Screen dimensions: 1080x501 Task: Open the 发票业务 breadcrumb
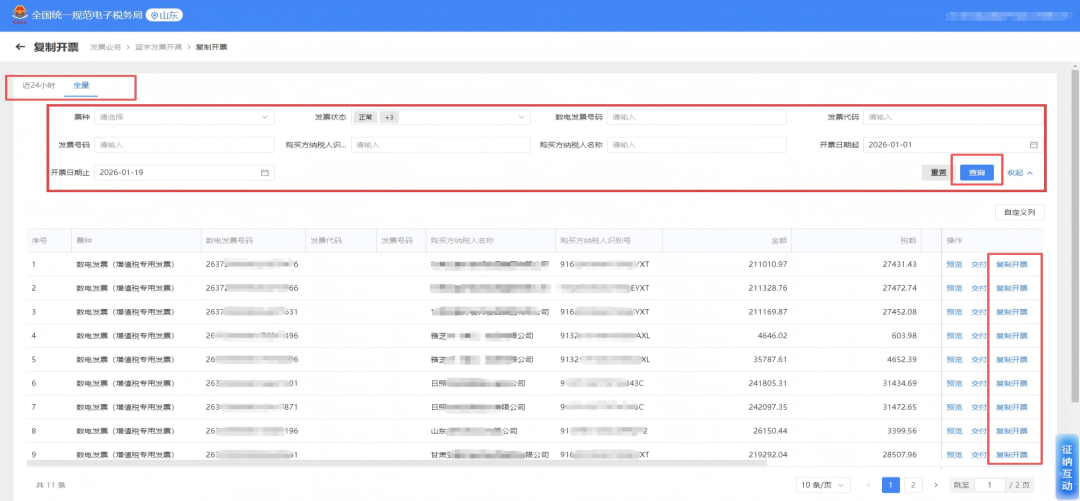coord(105,48)
